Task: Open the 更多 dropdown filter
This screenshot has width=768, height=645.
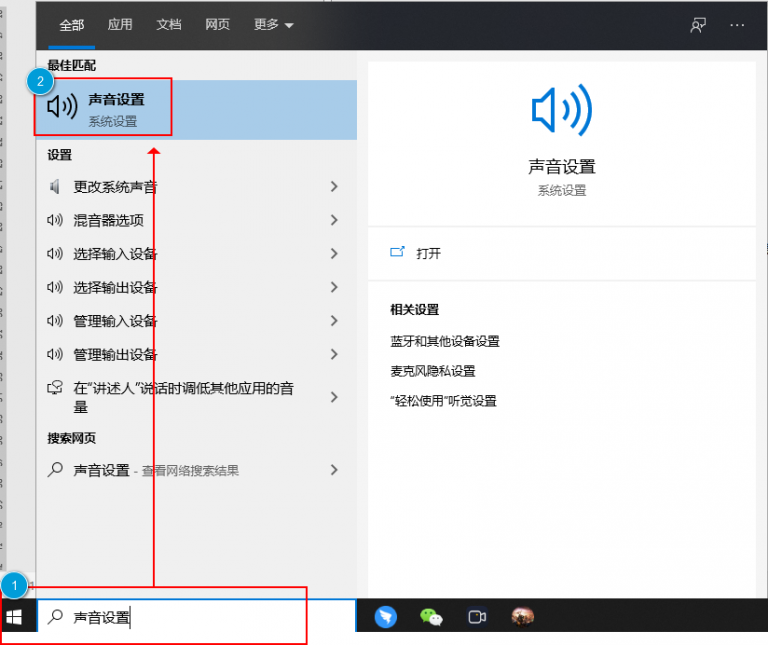Action: (x=273, y=24)
